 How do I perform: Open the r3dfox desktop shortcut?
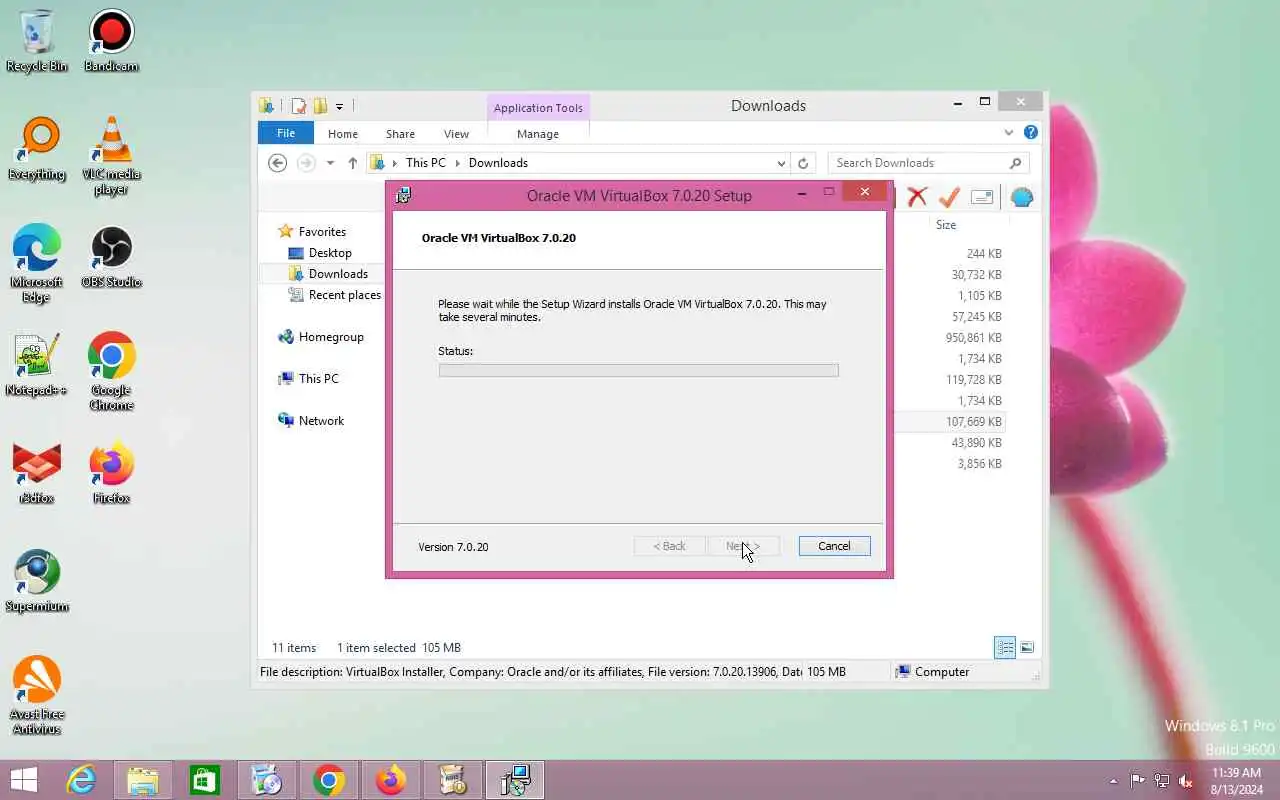point(37,472)
